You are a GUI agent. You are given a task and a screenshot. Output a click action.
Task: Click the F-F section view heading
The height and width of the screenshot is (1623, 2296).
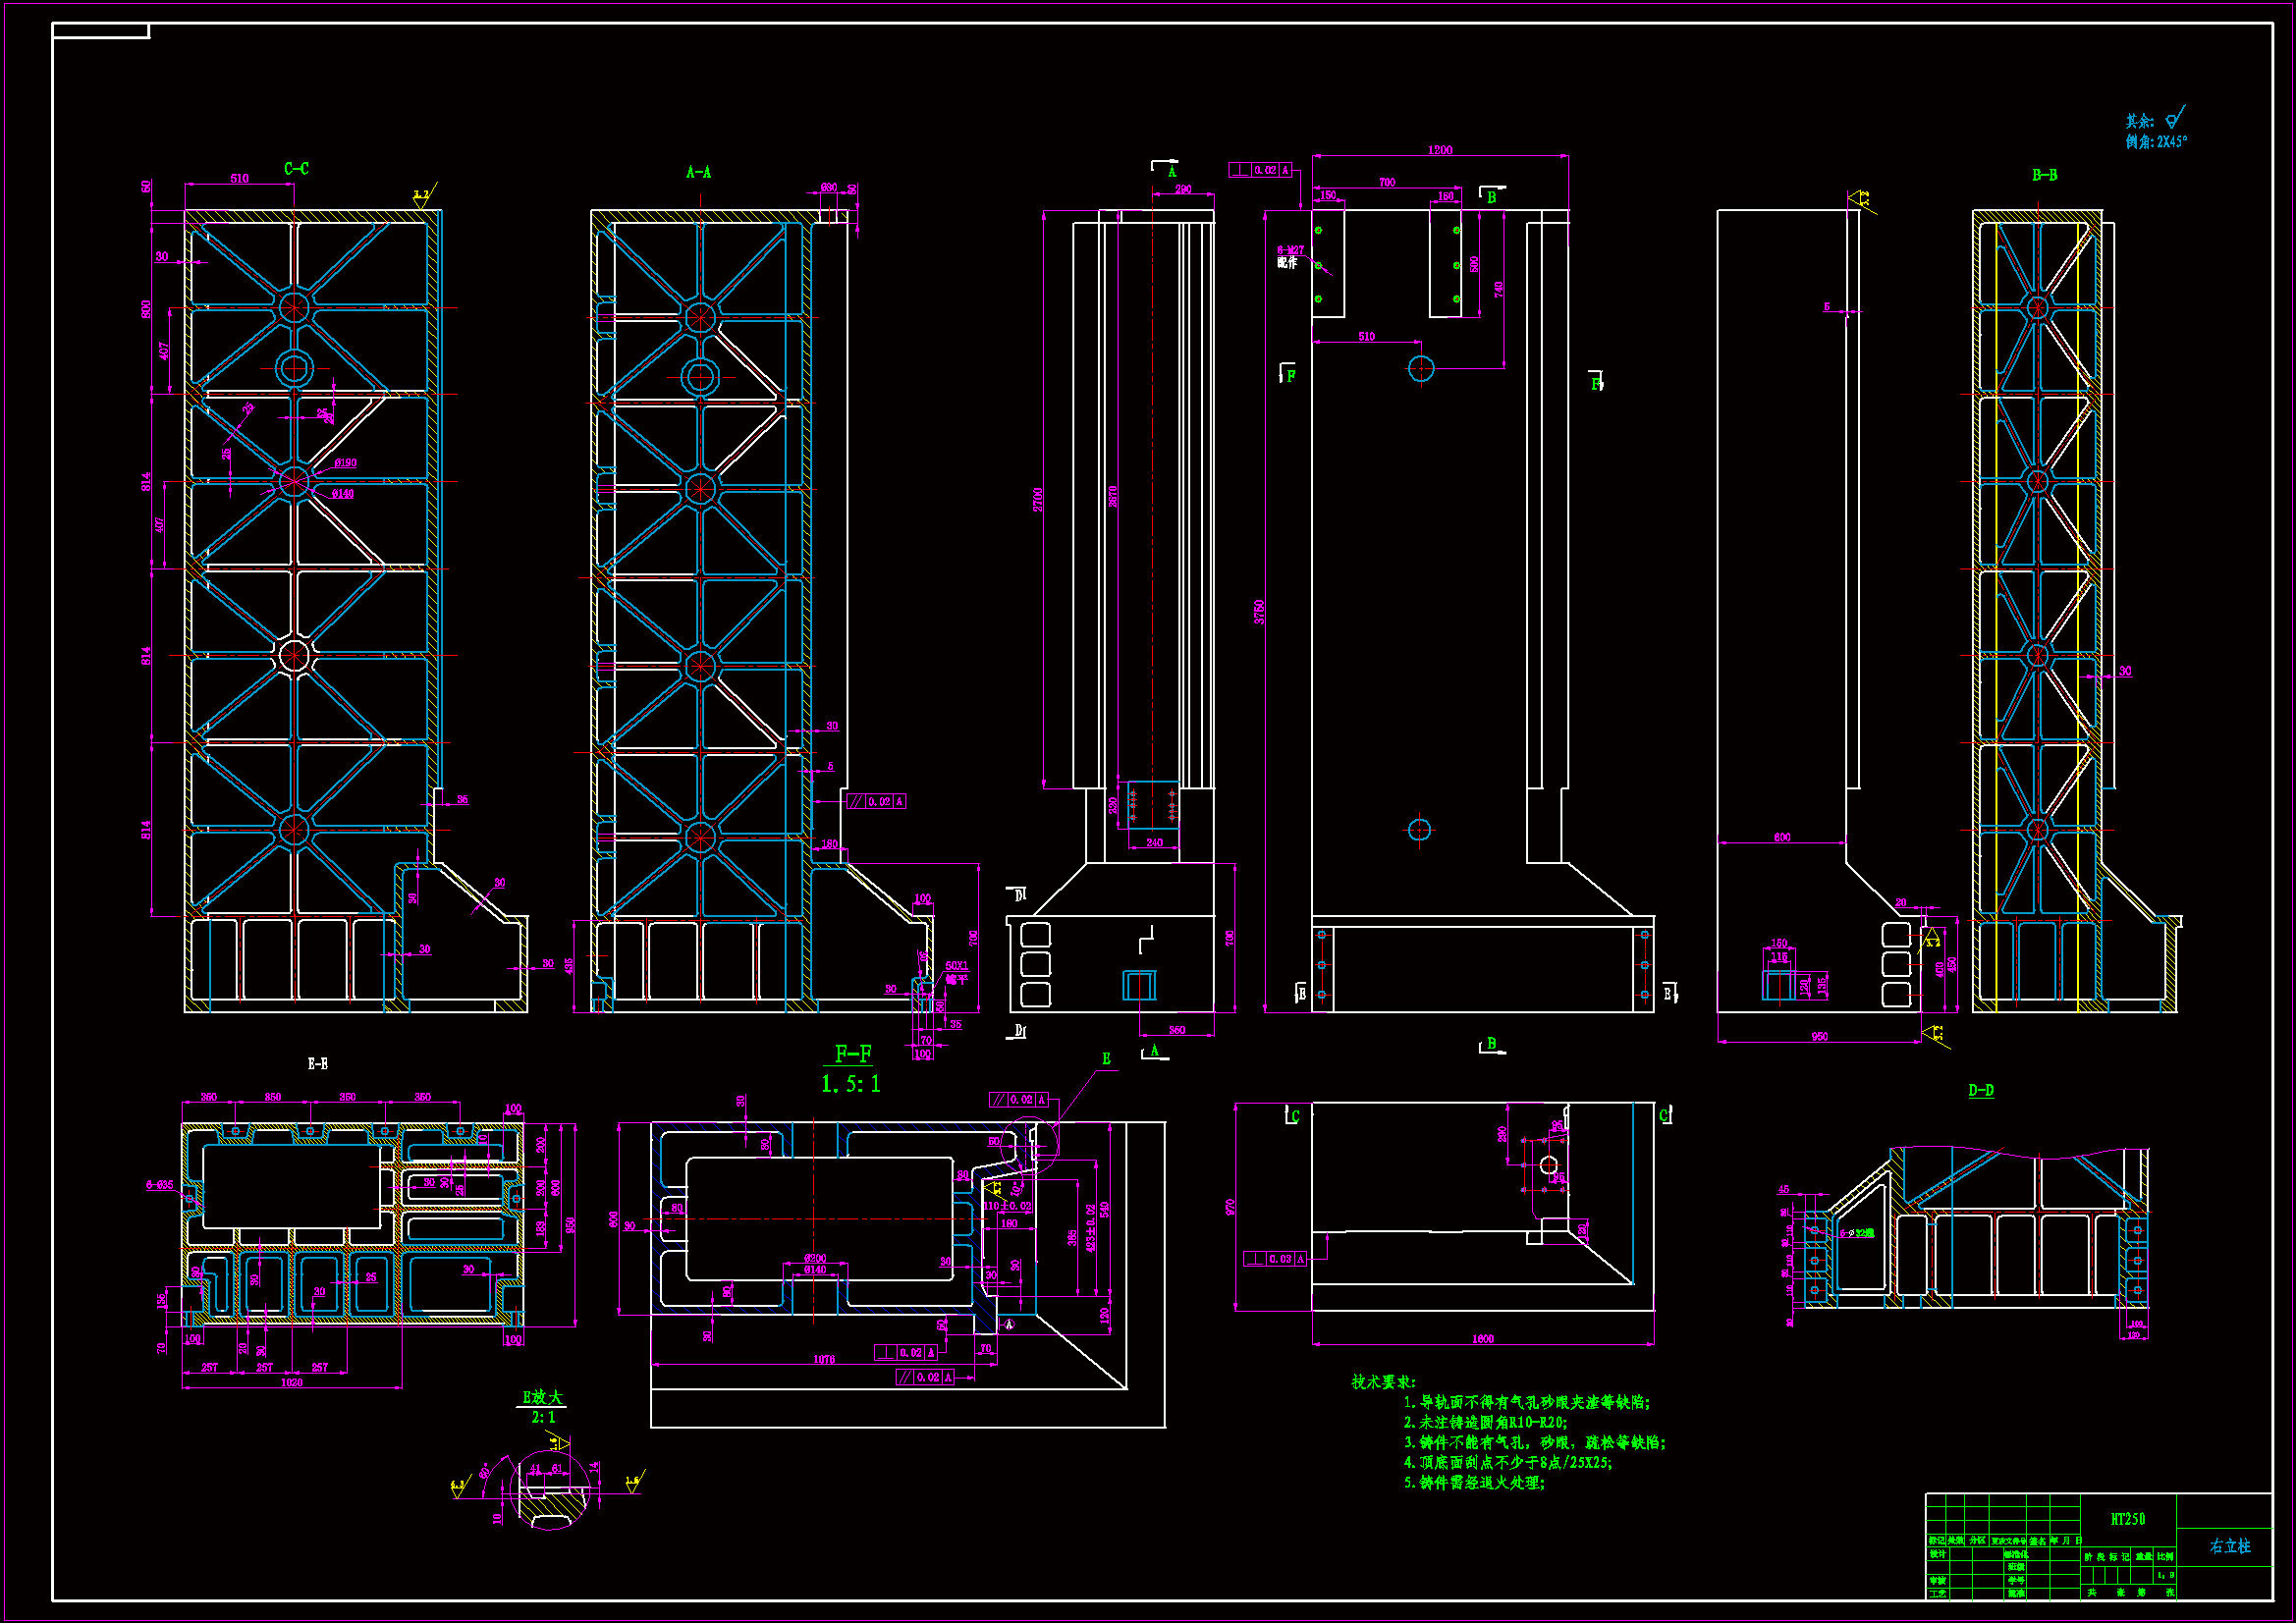[853, 1054]
